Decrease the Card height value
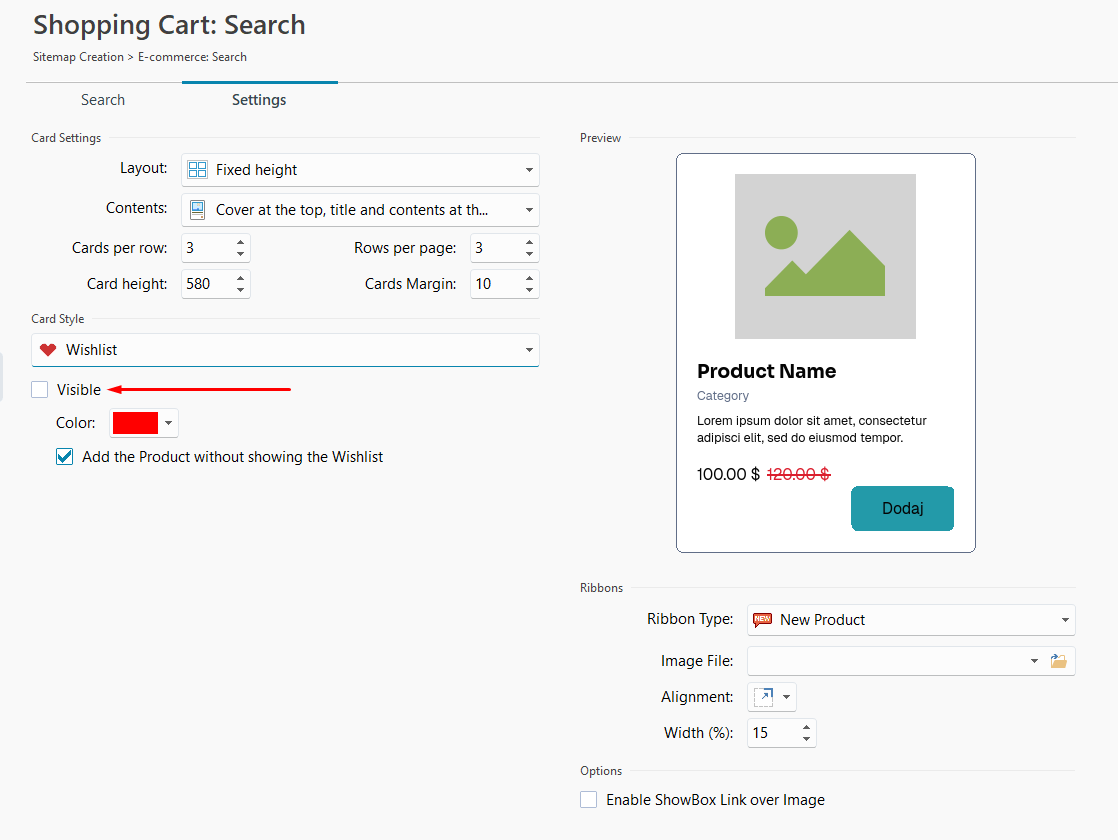 point(240,290)
